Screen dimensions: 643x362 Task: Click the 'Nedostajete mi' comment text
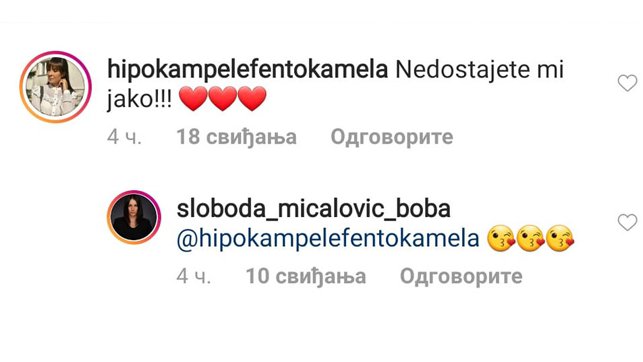point(479,70)
